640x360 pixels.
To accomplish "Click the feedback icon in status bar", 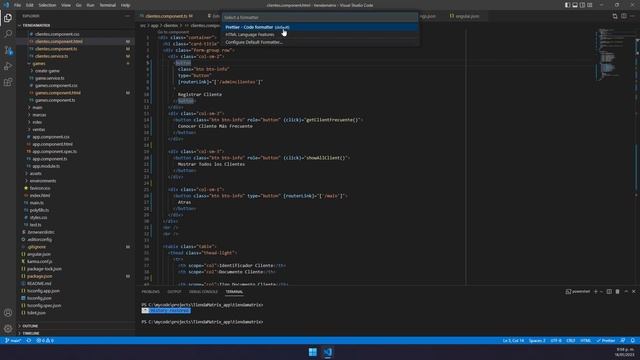I will pos(622,340).
